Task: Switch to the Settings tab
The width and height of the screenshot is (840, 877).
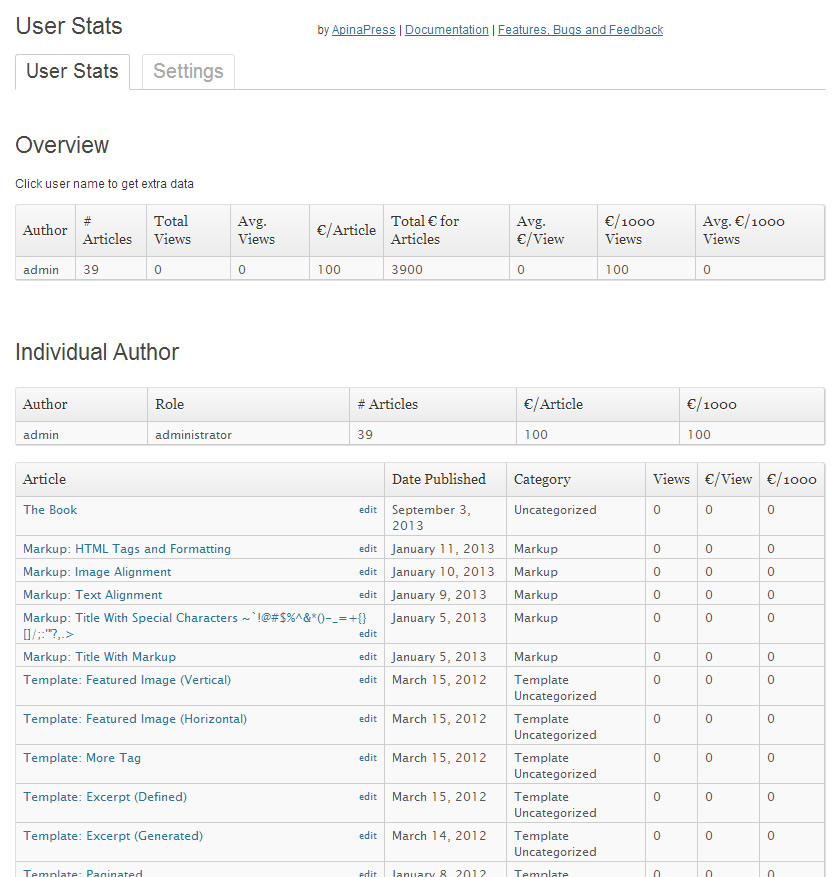Action: point(188,72)
